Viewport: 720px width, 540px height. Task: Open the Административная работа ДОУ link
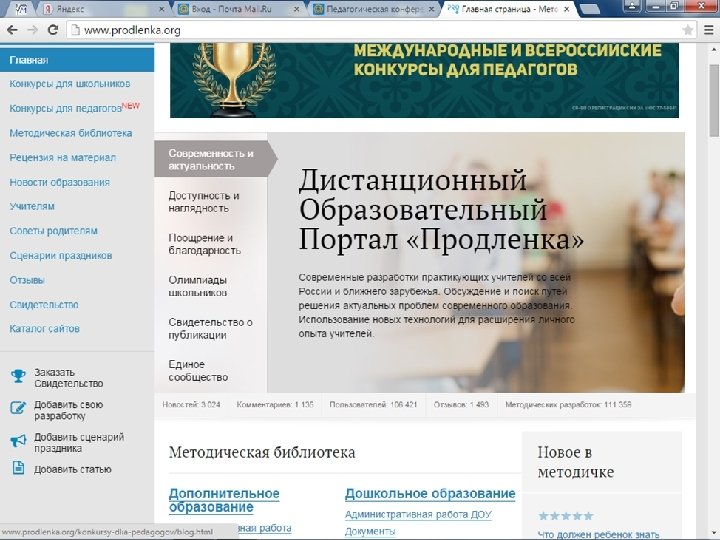click(418, 514)
